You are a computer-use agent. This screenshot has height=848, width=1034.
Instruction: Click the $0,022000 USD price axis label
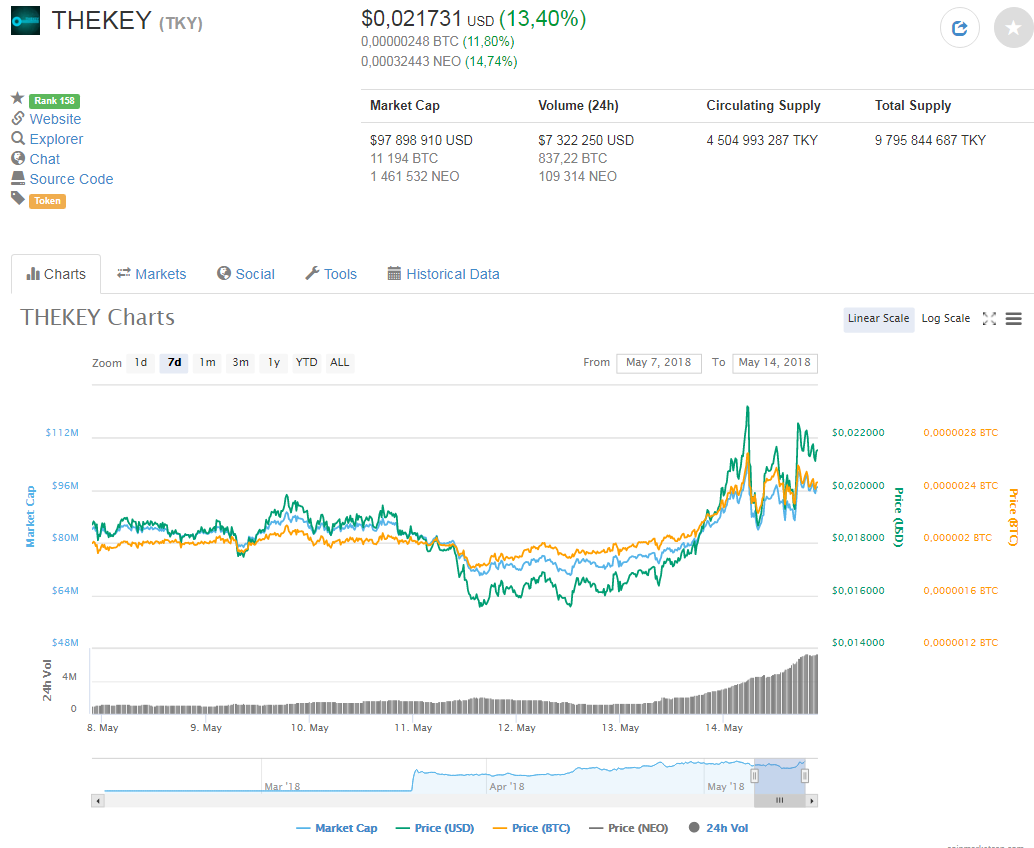point(859,433)
